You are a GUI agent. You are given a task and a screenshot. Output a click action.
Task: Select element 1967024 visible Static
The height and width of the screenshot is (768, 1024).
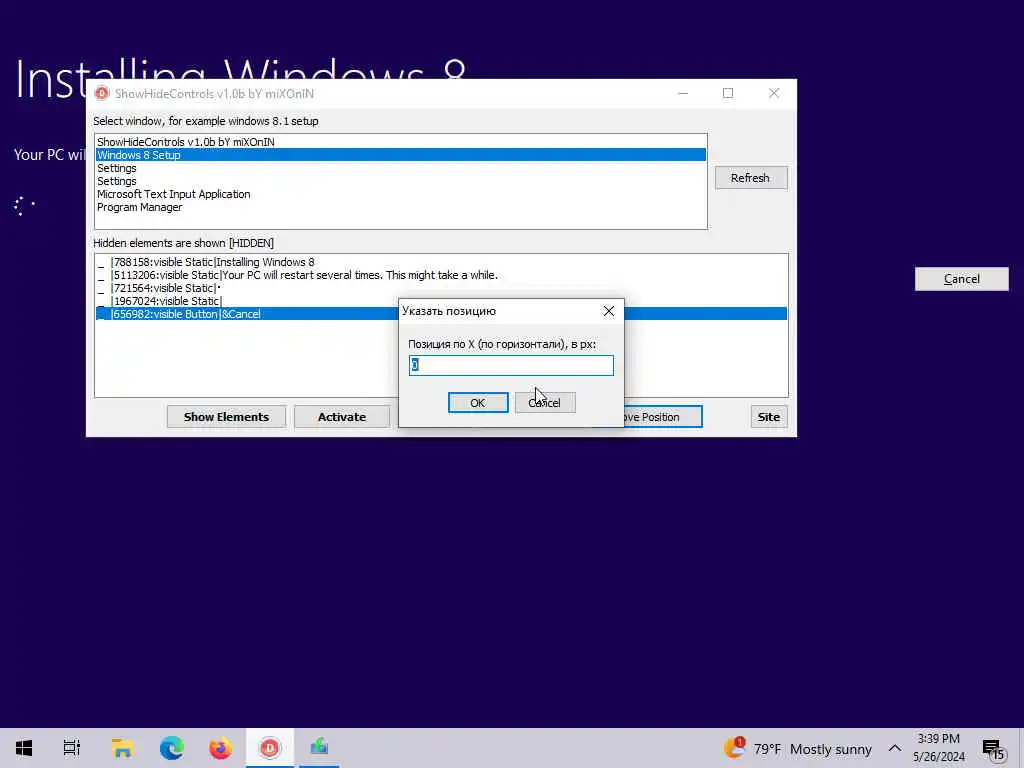point(247,301)
